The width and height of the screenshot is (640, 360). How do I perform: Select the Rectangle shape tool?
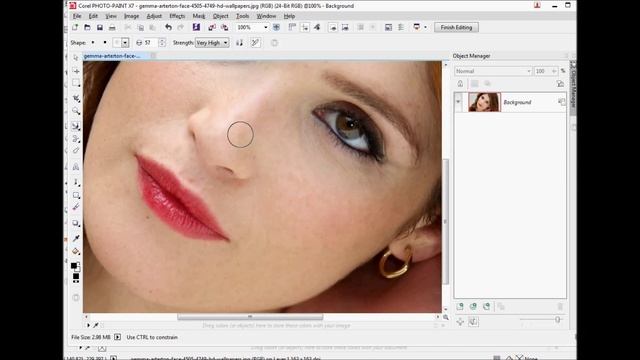point(76,195)
